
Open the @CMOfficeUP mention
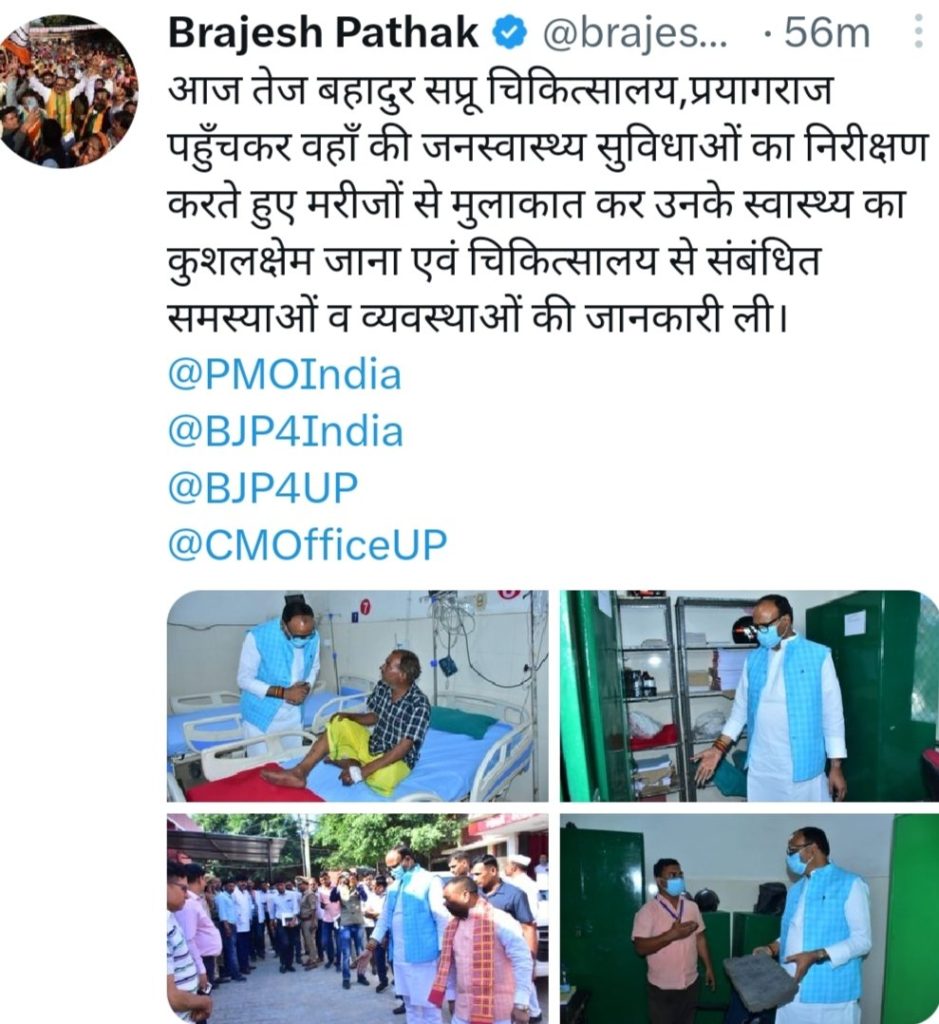[x=308, y=545]
